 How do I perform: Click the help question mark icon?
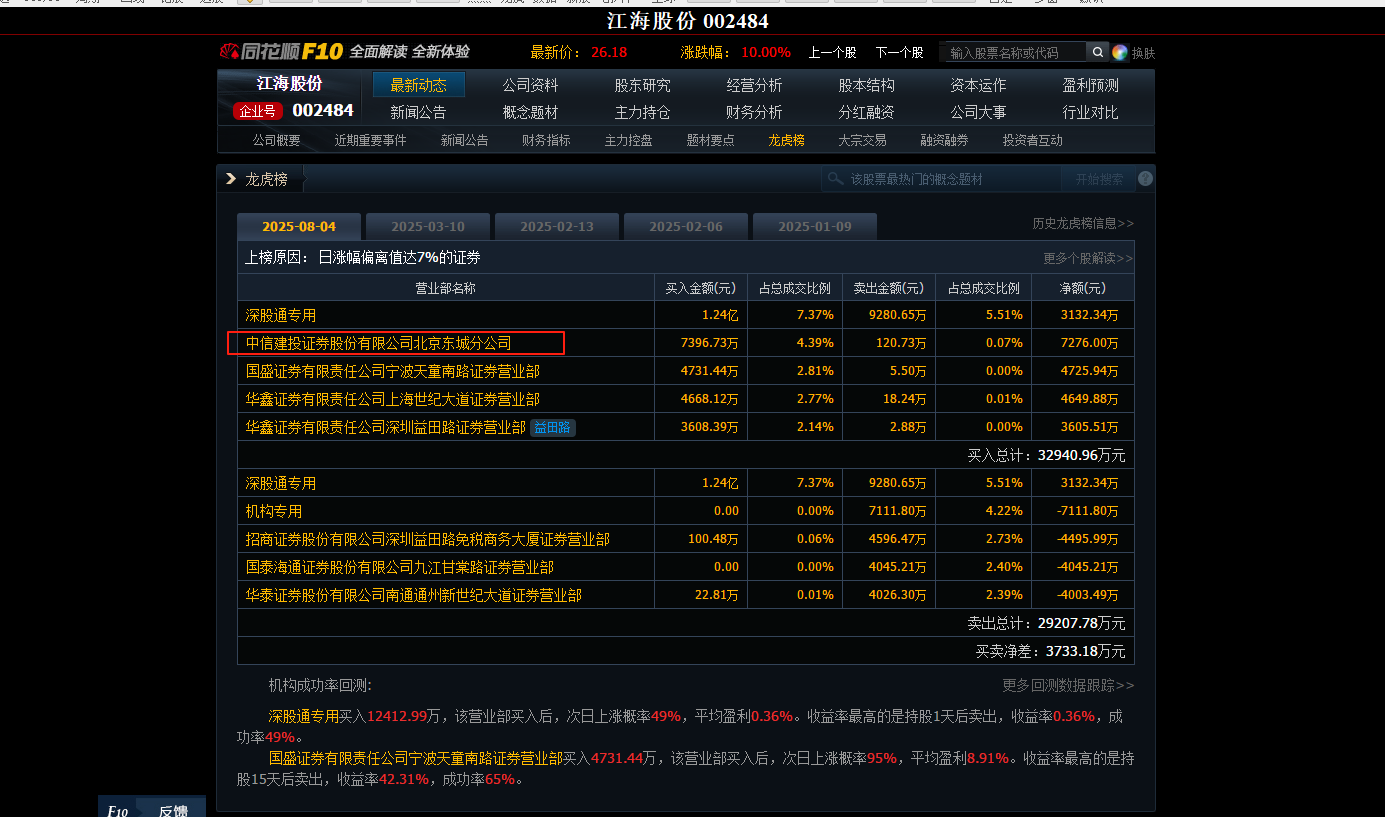[1145, 179]
